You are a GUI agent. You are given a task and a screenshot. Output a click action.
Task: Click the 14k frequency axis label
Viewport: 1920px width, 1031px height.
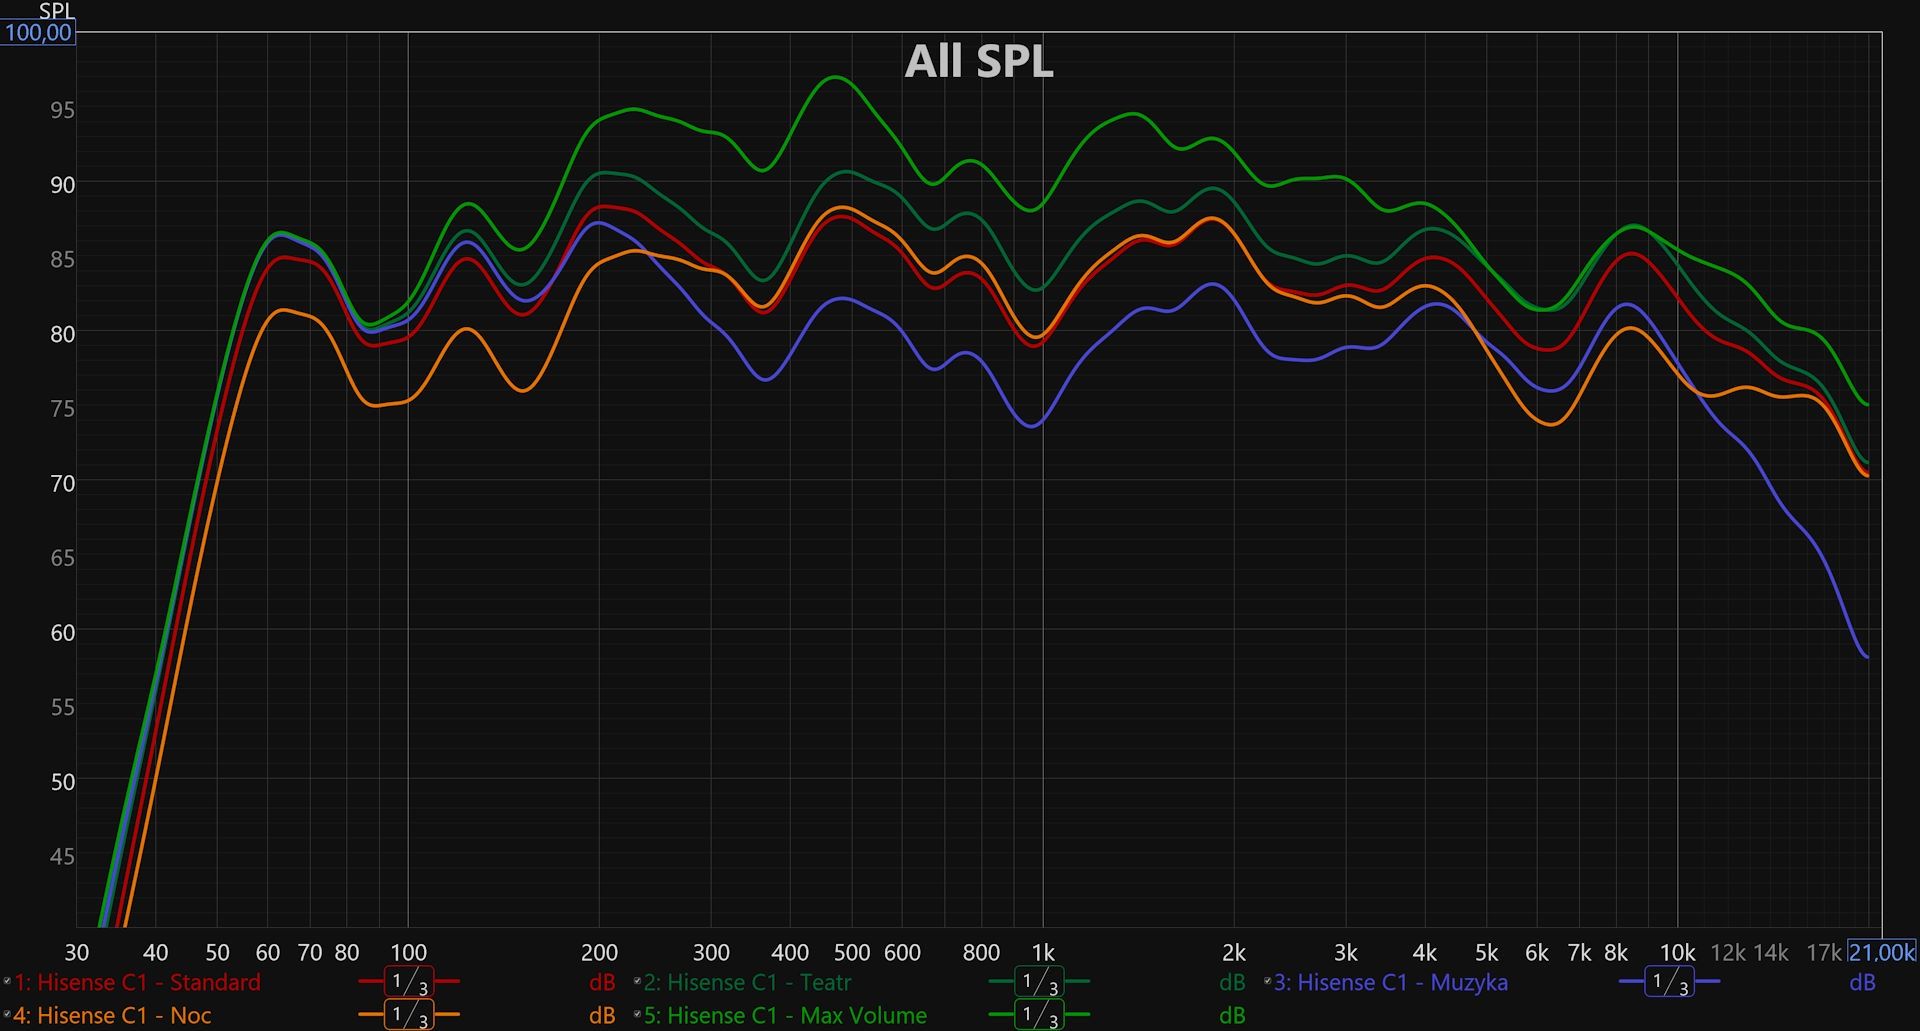[1771, 952]
